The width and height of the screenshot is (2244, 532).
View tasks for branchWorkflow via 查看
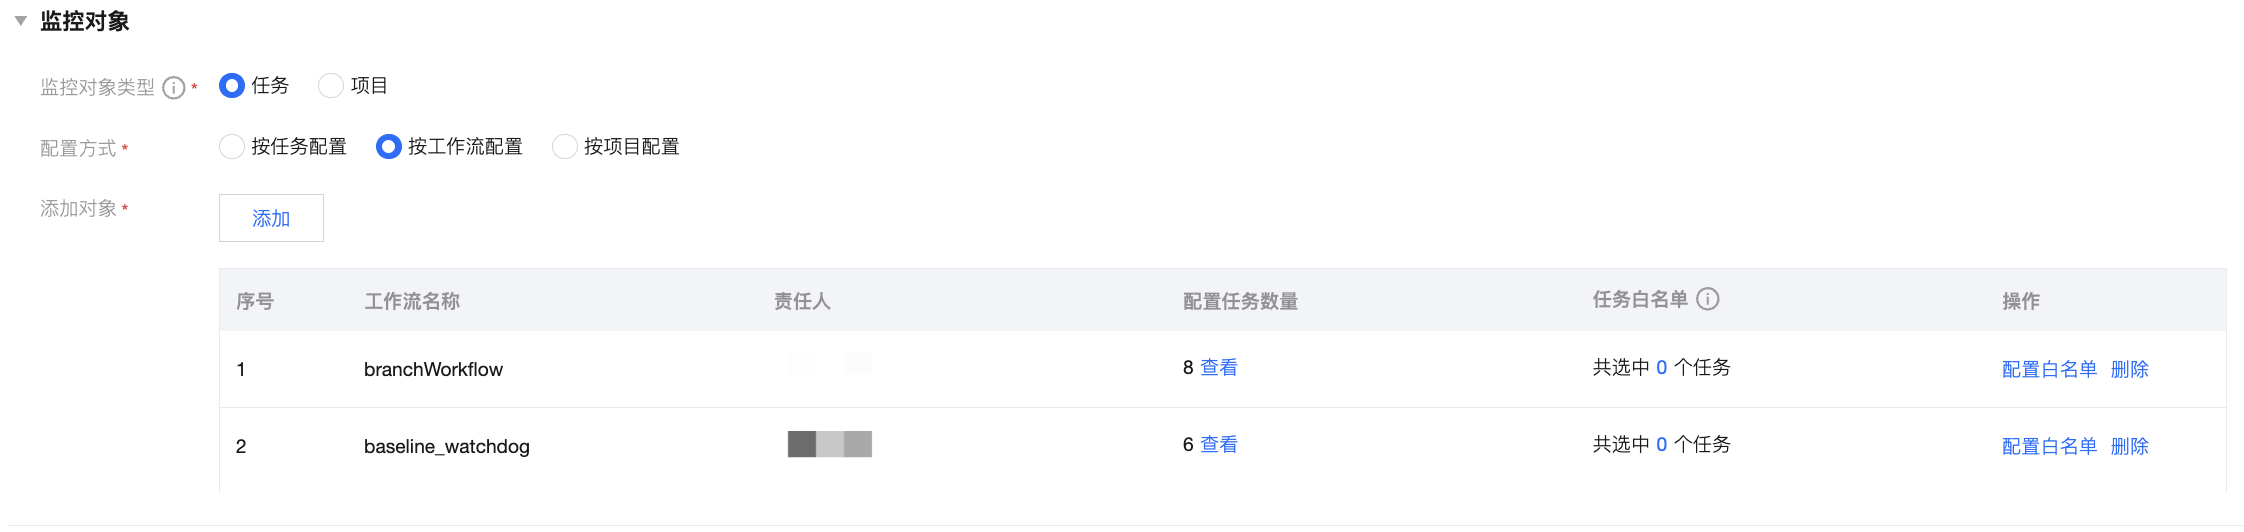coord(1219,368)
